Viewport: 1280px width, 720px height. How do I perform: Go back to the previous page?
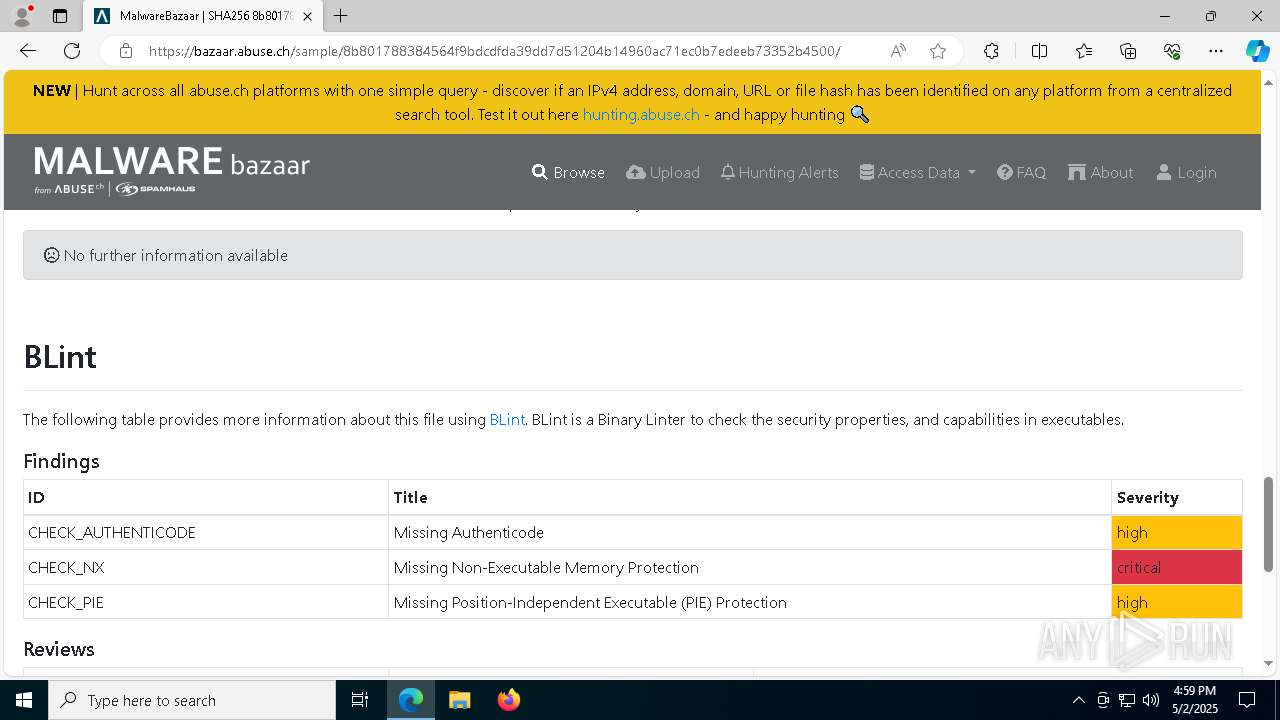(28, 51)
